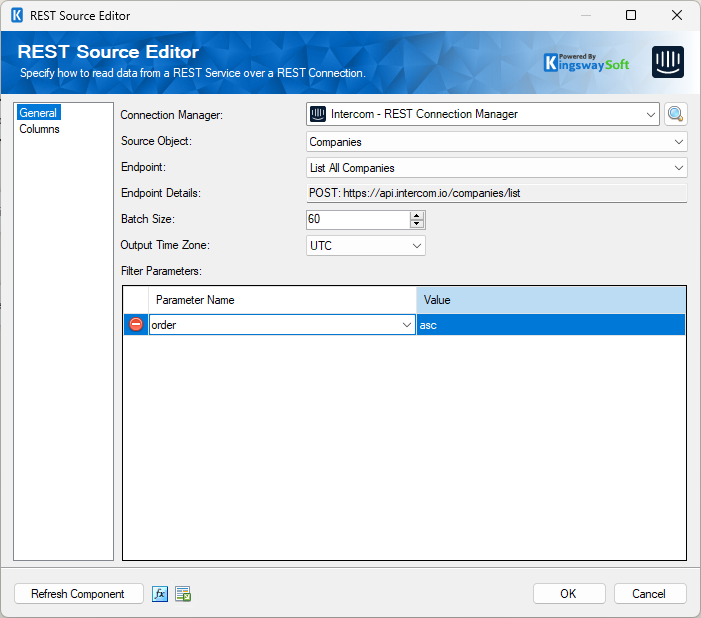The image size is (701, 618).
Task: Select the General page in sidebar
Action: [38, 113]
